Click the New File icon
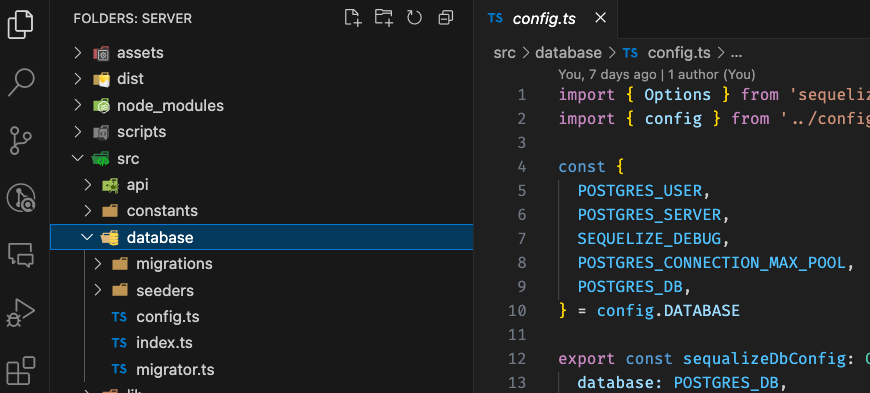This screenshot has height=393, width=870. 353,18
